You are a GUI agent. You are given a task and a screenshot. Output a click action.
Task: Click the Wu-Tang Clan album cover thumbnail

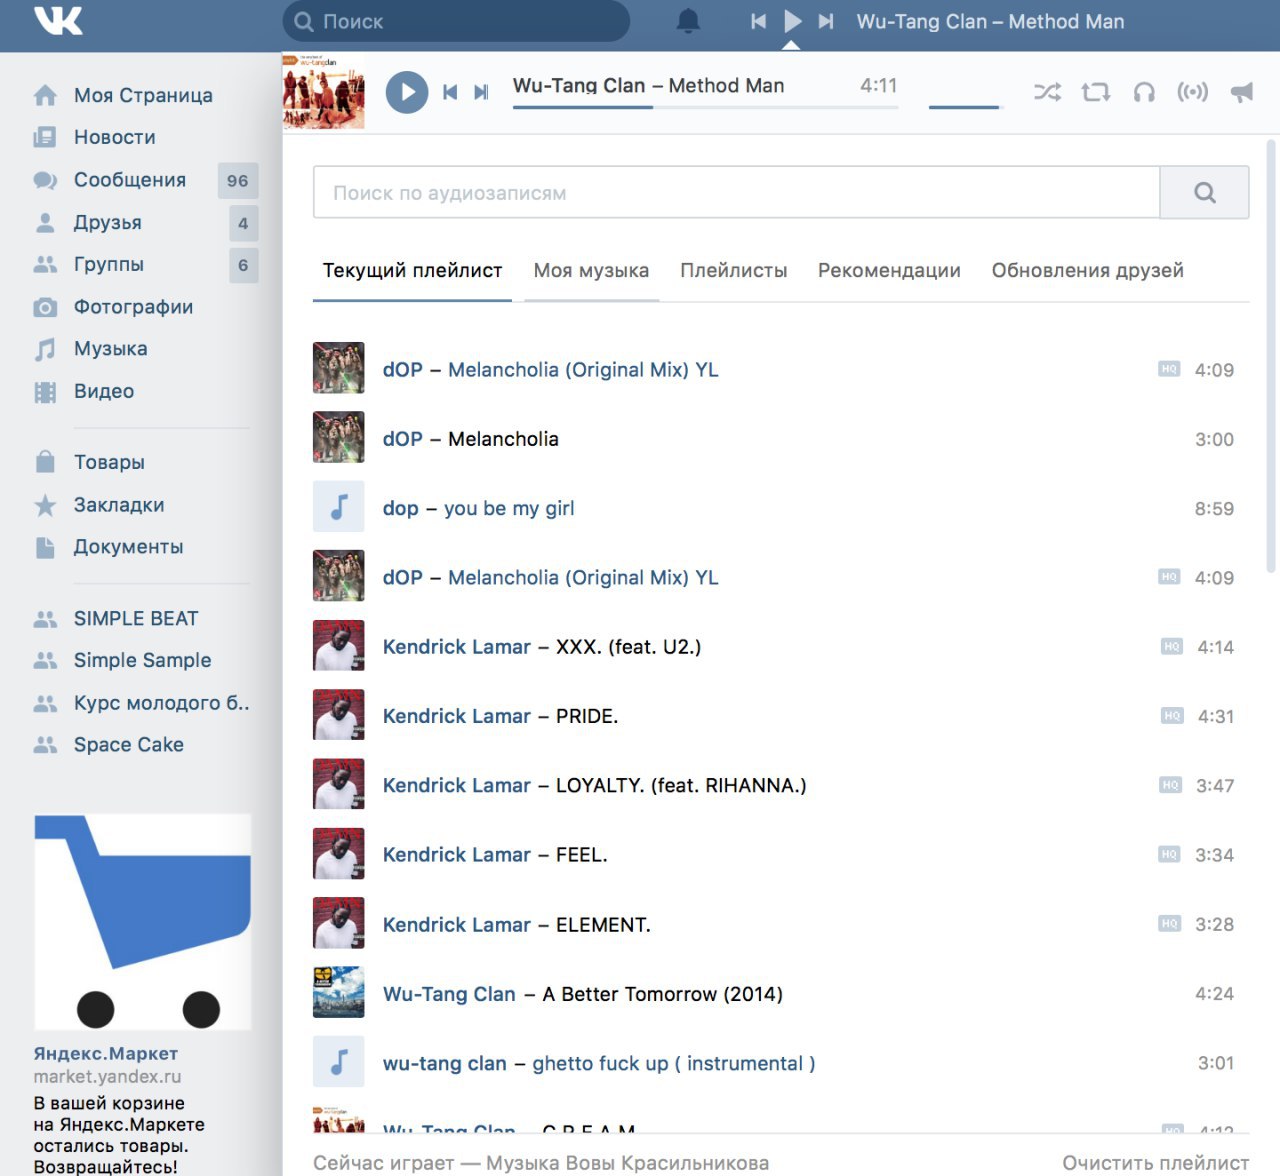[x=324, y=92]
